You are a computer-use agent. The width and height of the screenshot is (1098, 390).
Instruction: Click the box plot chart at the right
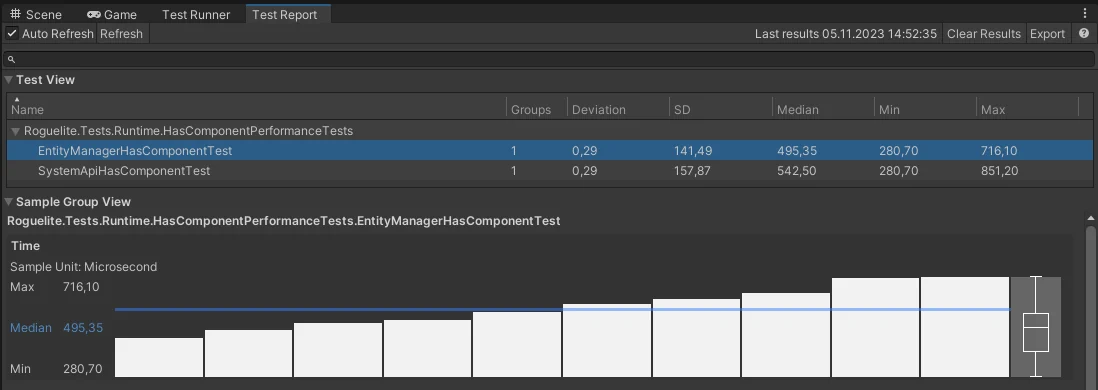coord(1036,327)
